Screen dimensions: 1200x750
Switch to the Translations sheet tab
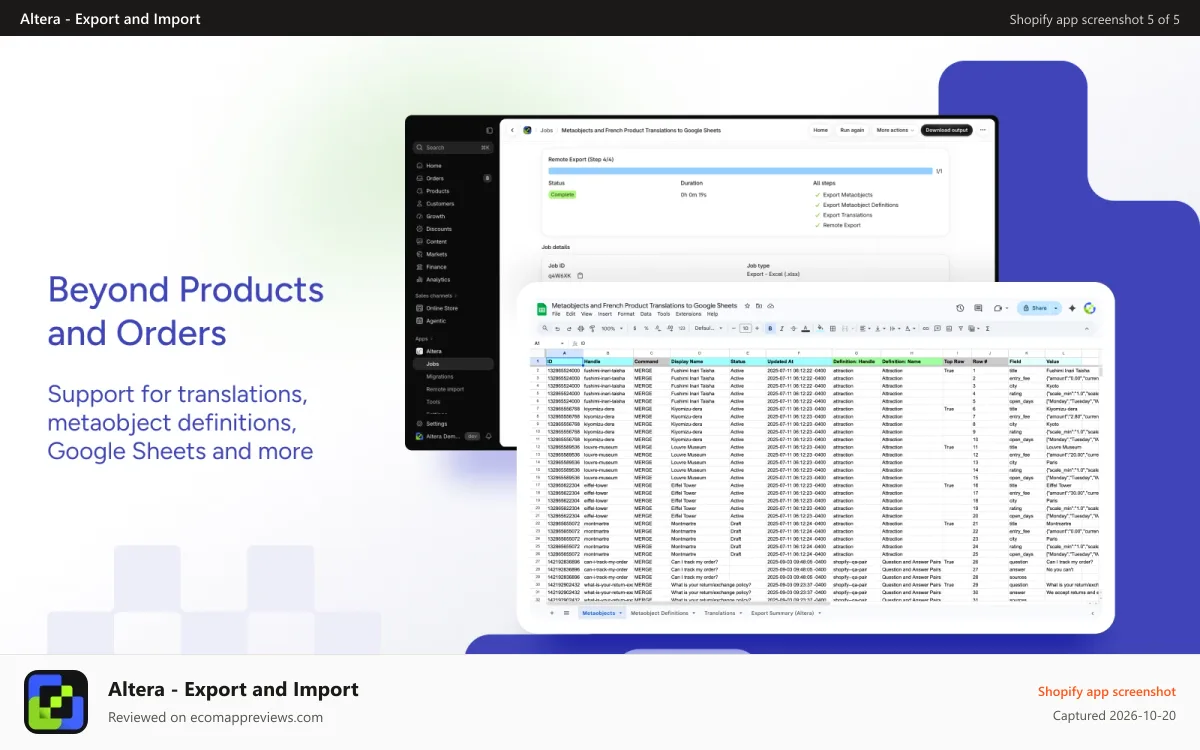point(723,612)
